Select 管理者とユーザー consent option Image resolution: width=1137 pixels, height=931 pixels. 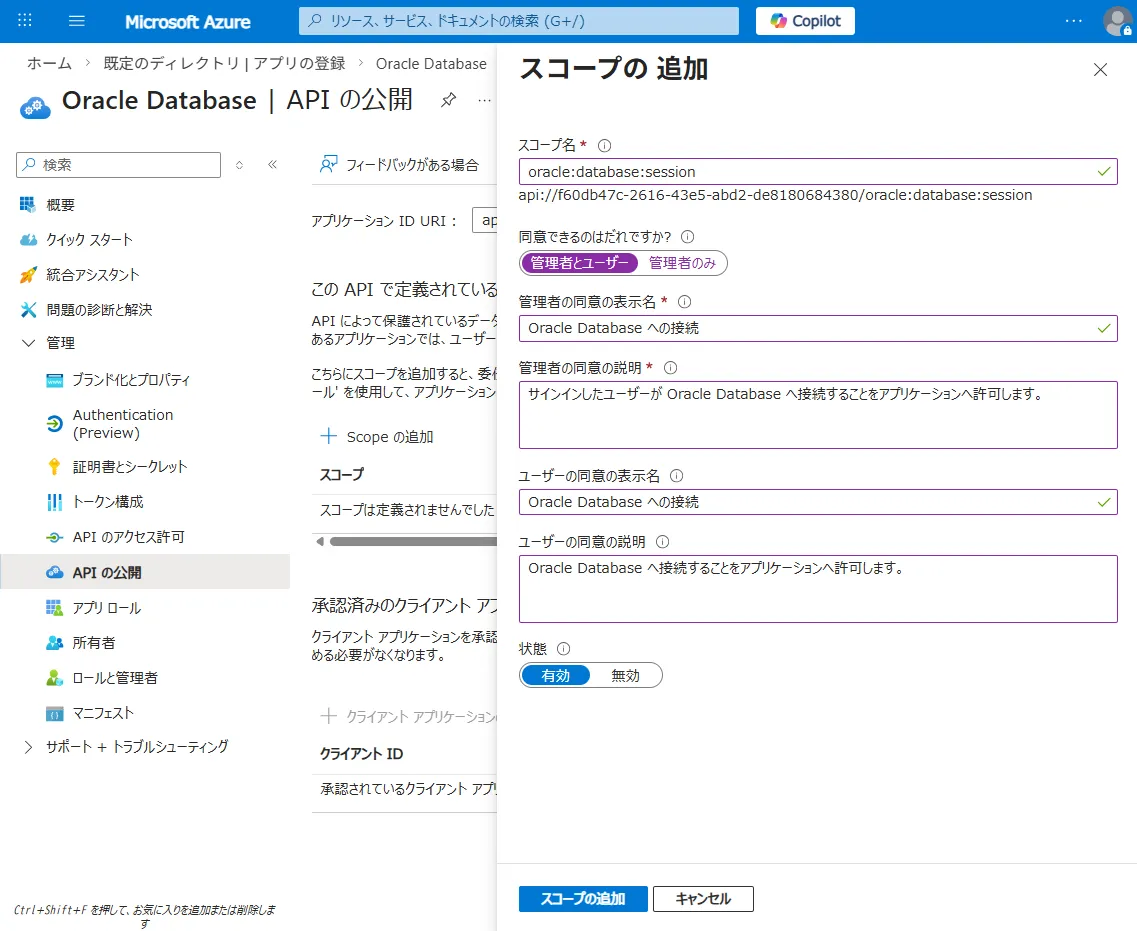[579, 263]
